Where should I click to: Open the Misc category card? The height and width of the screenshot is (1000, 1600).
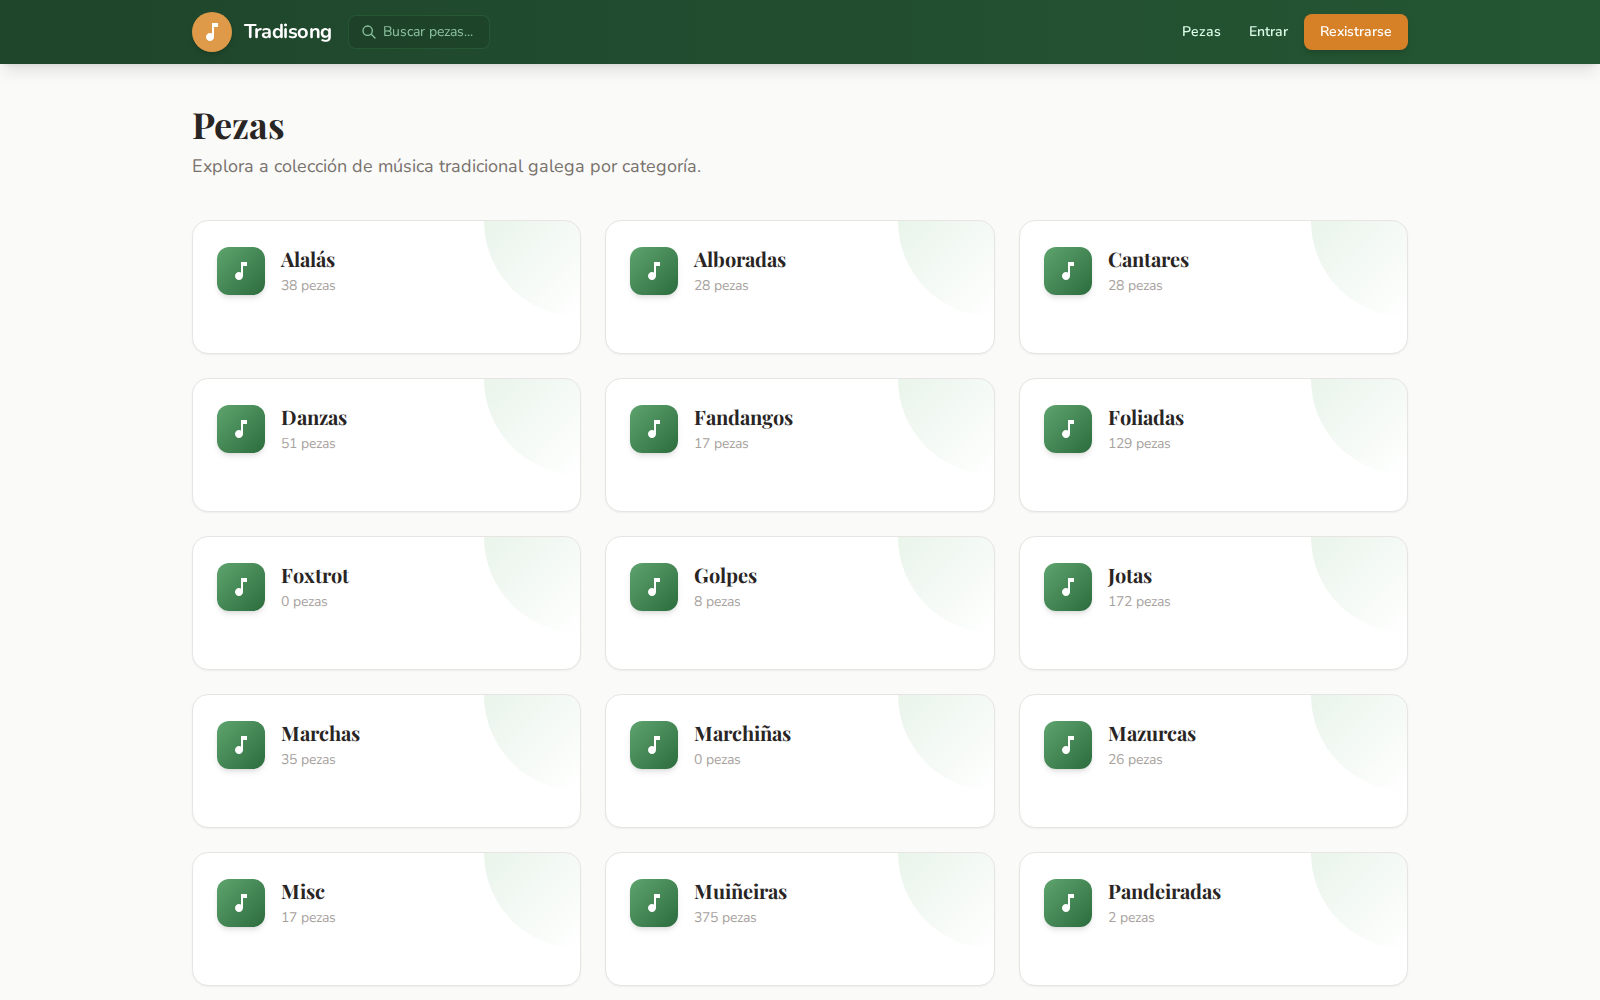click(x=386, y=919)
